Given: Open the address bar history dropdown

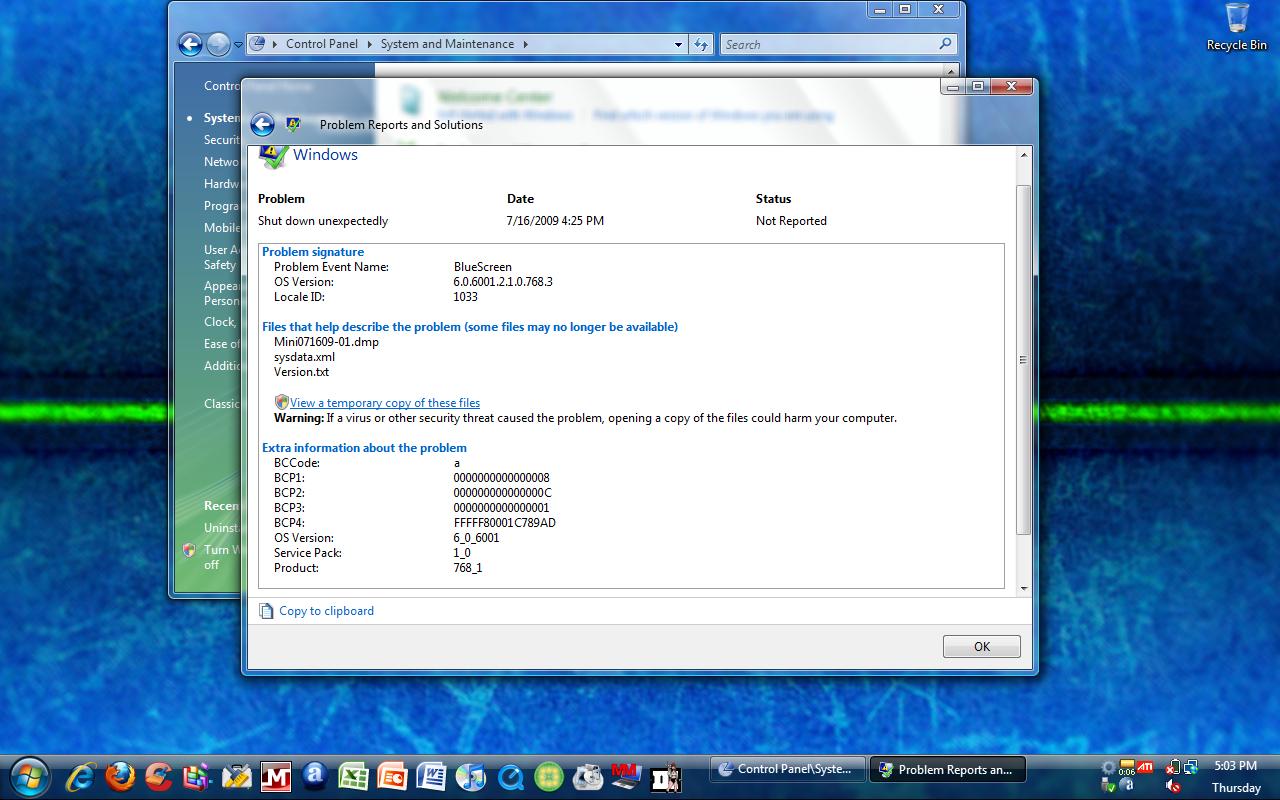Looking at the screenshot, I should point(678,44).
